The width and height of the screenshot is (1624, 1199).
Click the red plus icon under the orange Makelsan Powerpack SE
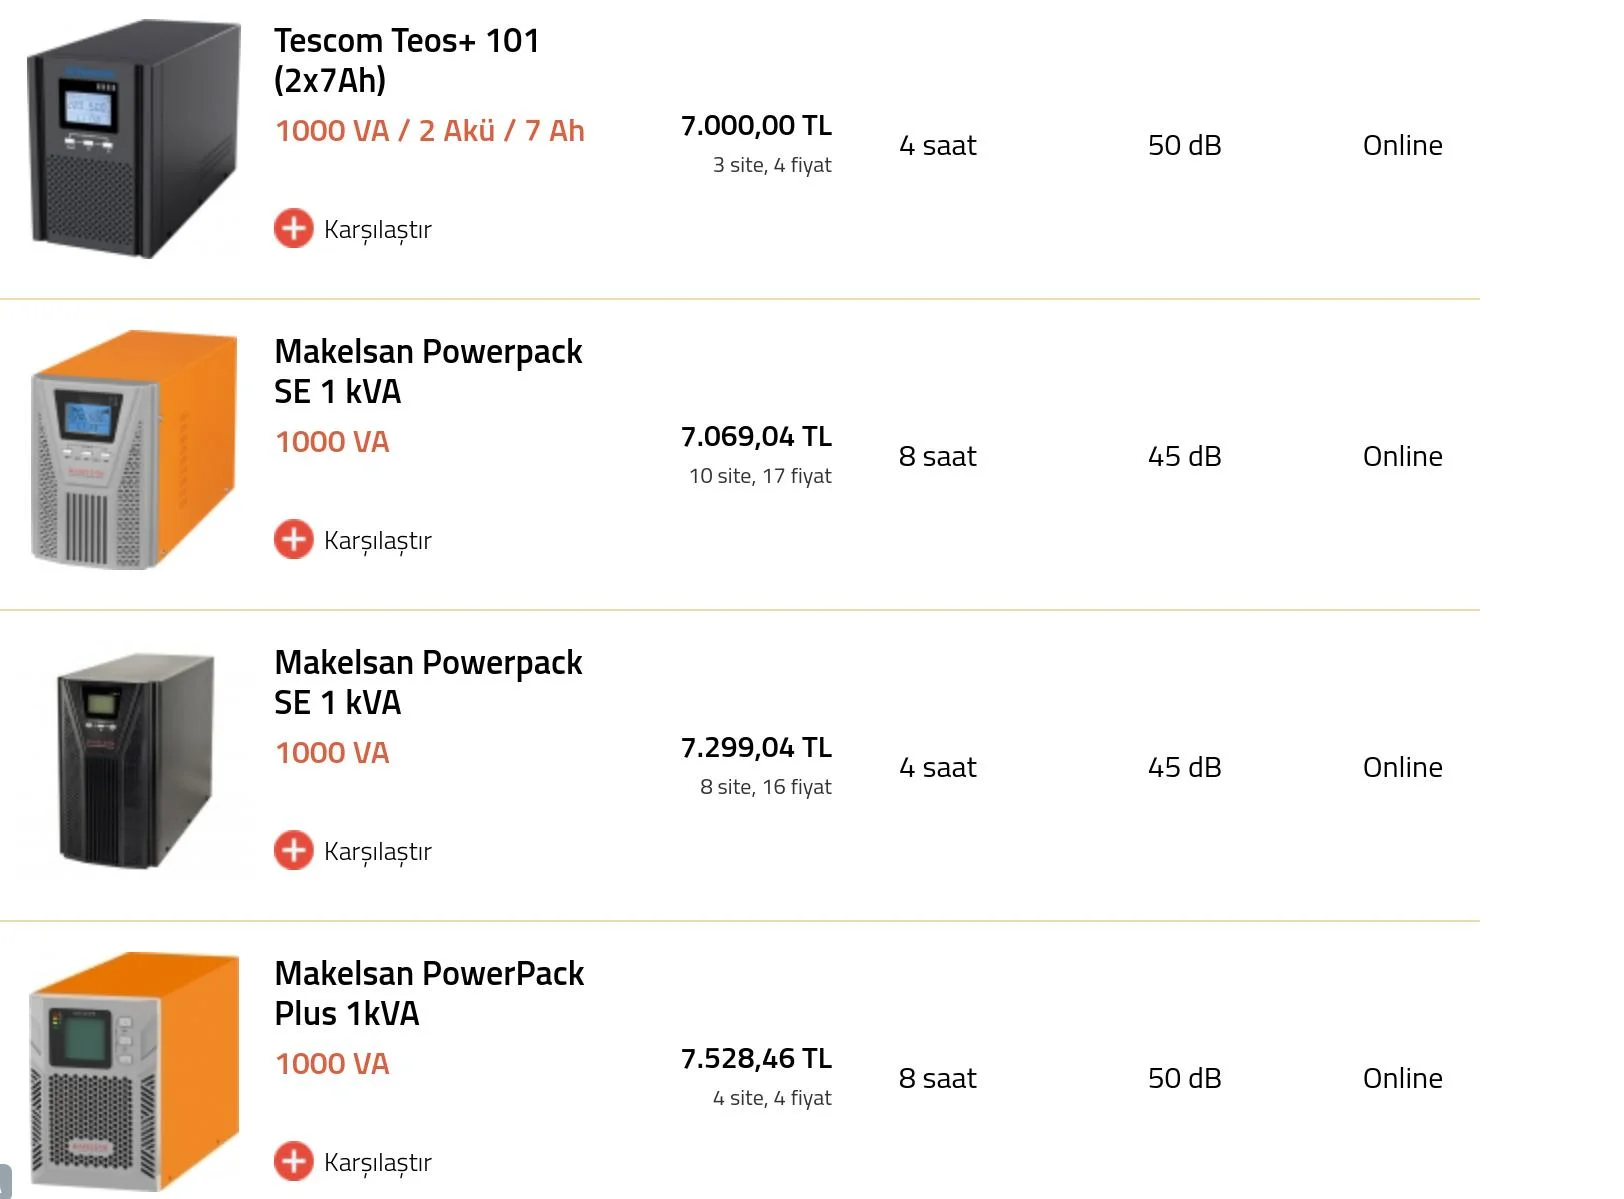coord(293,540)
